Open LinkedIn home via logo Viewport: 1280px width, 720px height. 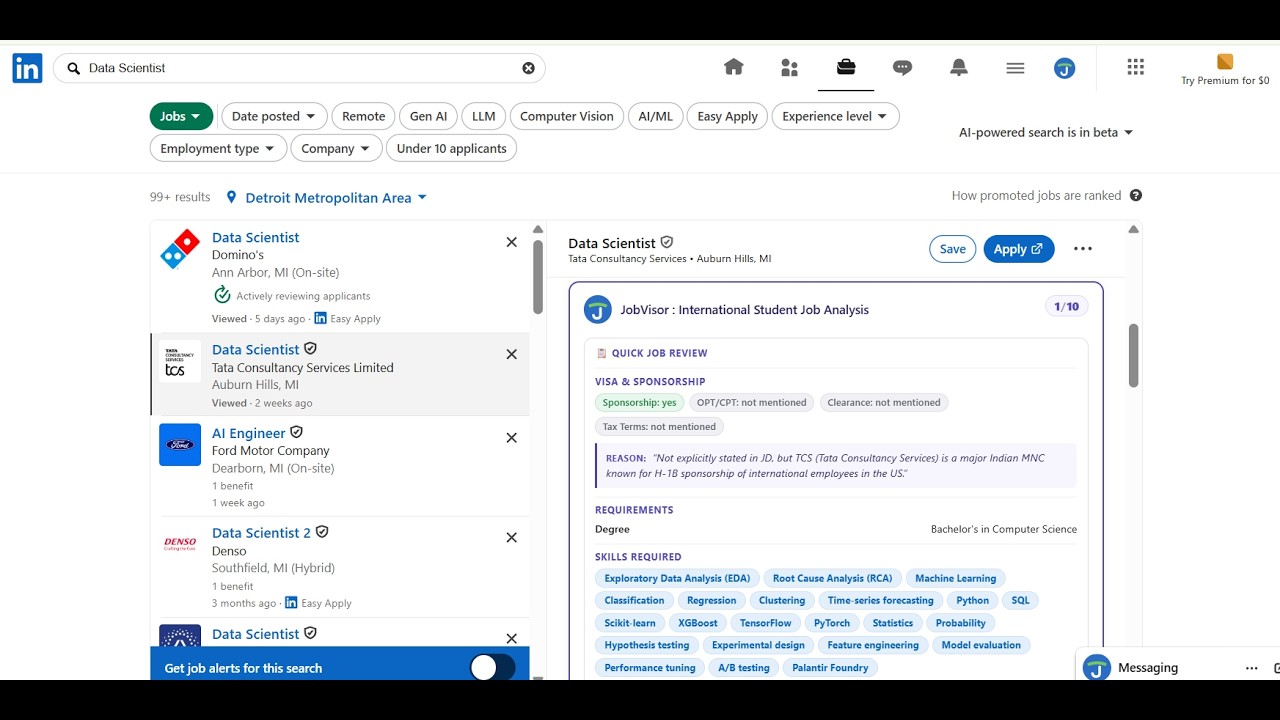27,68
